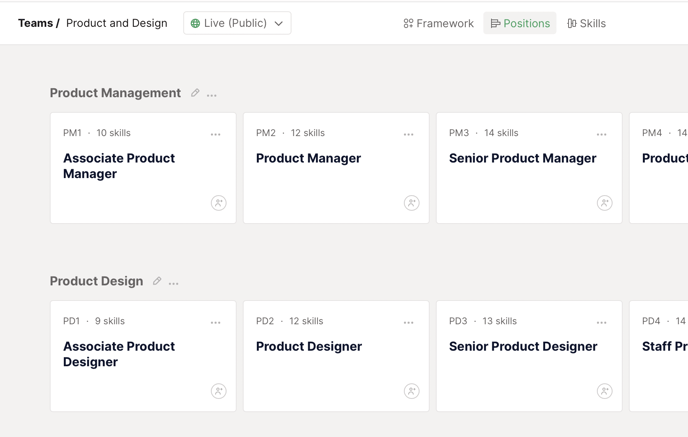Open more options on PM1 card
The image size is (688, 437).
click(x=216, y=134)
